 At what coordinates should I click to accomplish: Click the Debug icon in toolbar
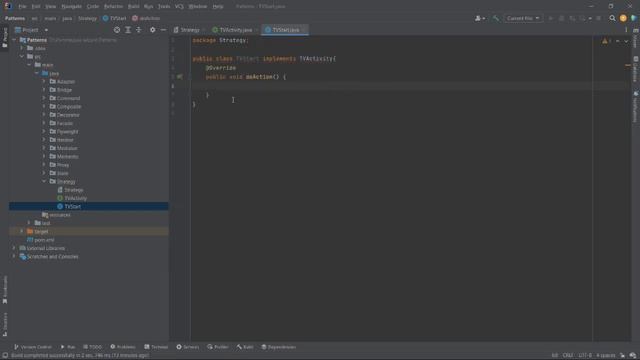pos(561,18)
